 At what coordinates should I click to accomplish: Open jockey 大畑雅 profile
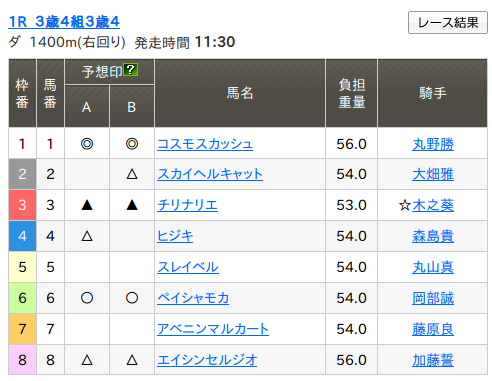[x=433, y=174]
